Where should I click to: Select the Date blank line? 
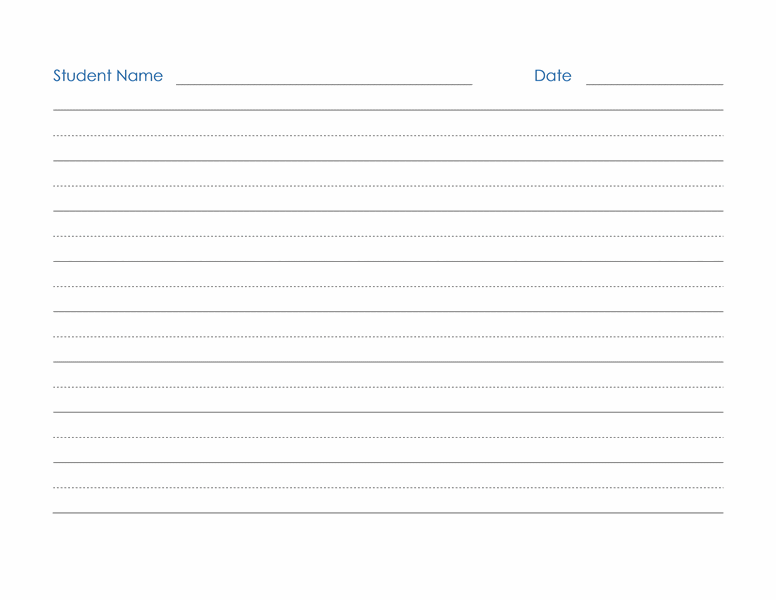pyautogui.click(x=654, y=85)
